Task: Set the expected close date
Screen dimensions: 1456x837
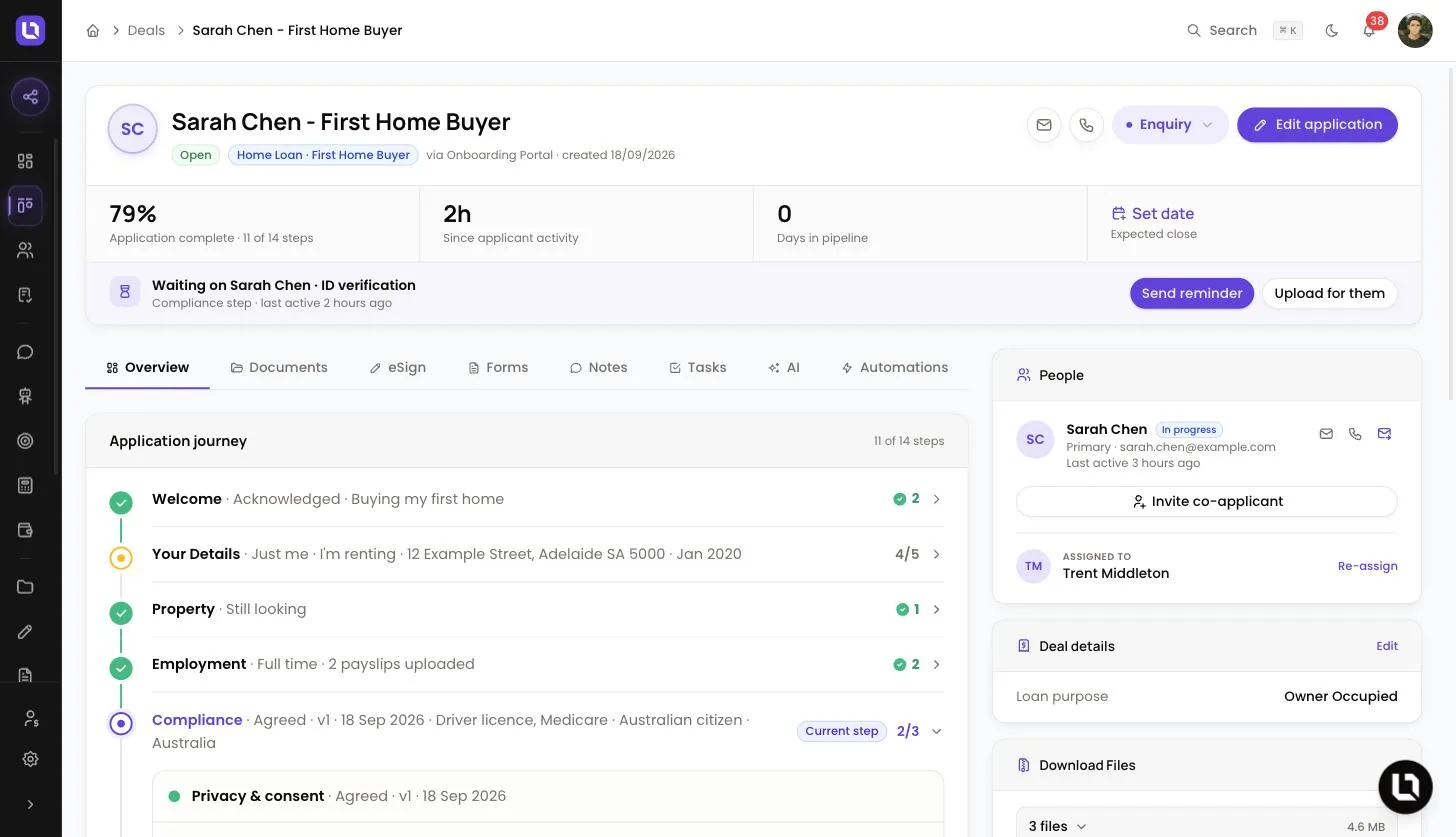Action: point(1153,213)
